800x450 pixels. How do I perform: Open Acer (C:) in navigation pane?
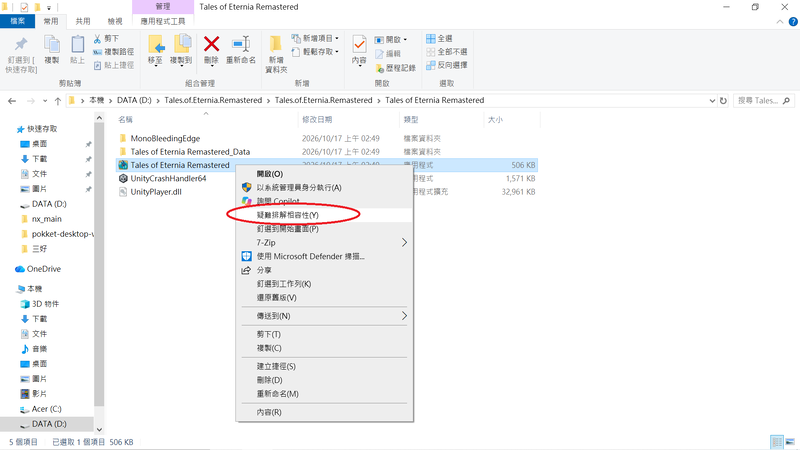[46, 409]
